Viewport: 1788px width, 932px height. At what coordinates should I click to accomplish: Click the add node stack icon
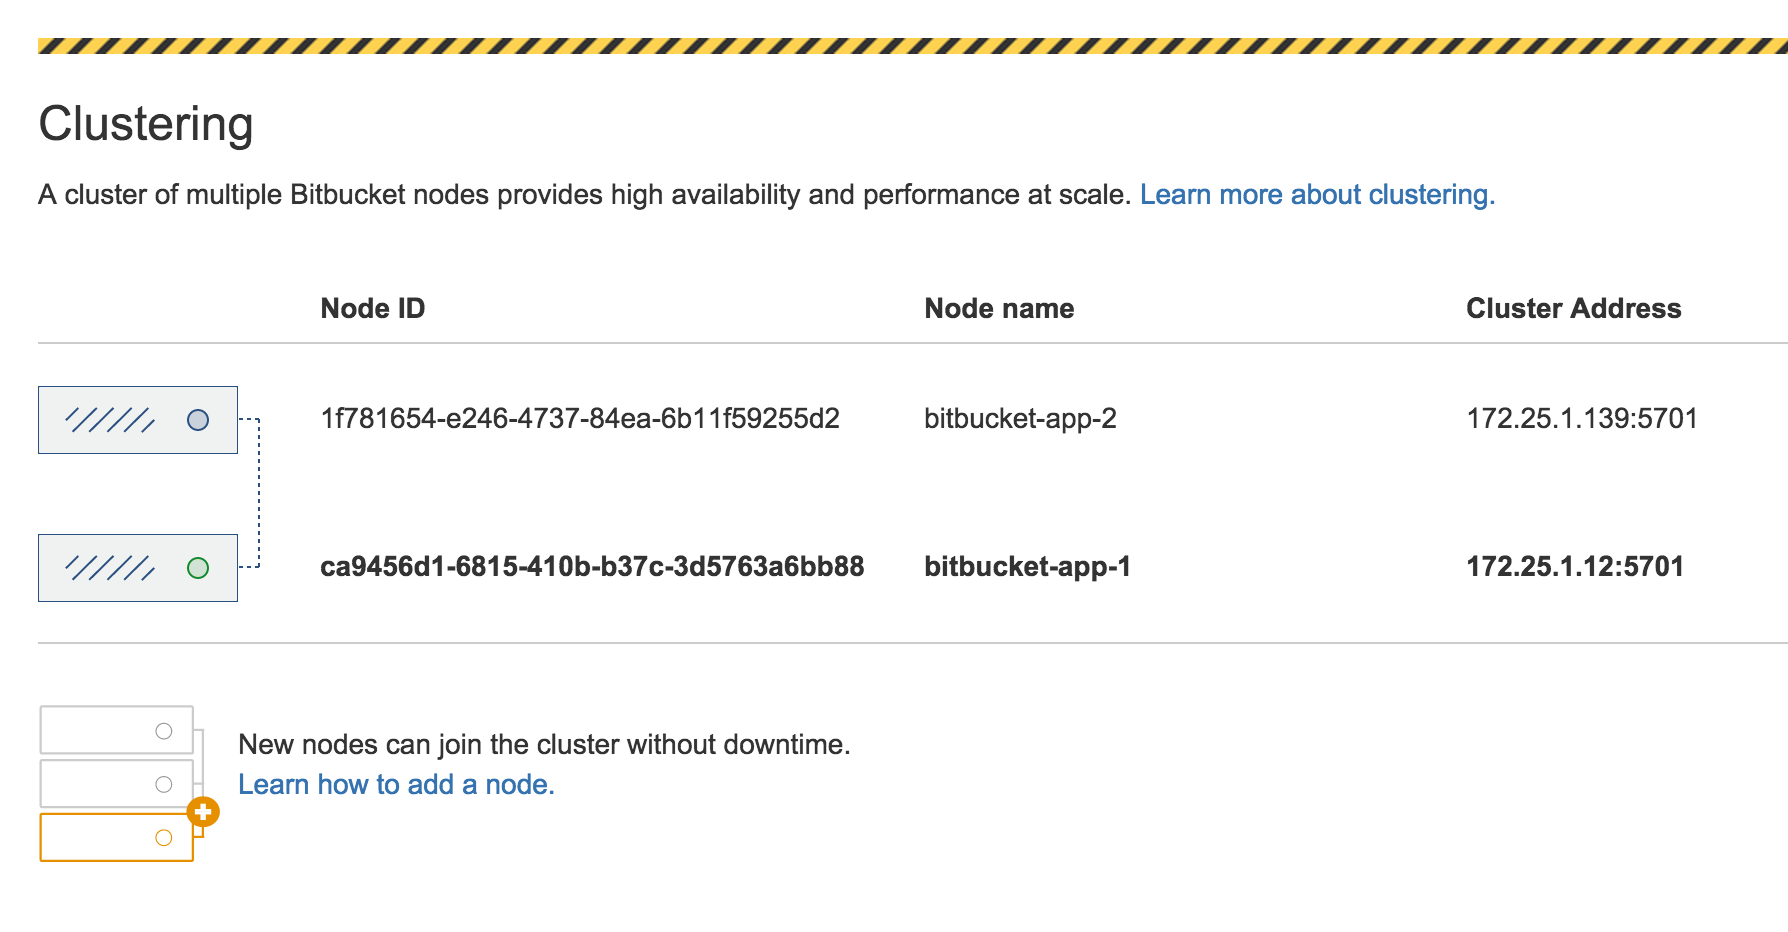point(128,783)
